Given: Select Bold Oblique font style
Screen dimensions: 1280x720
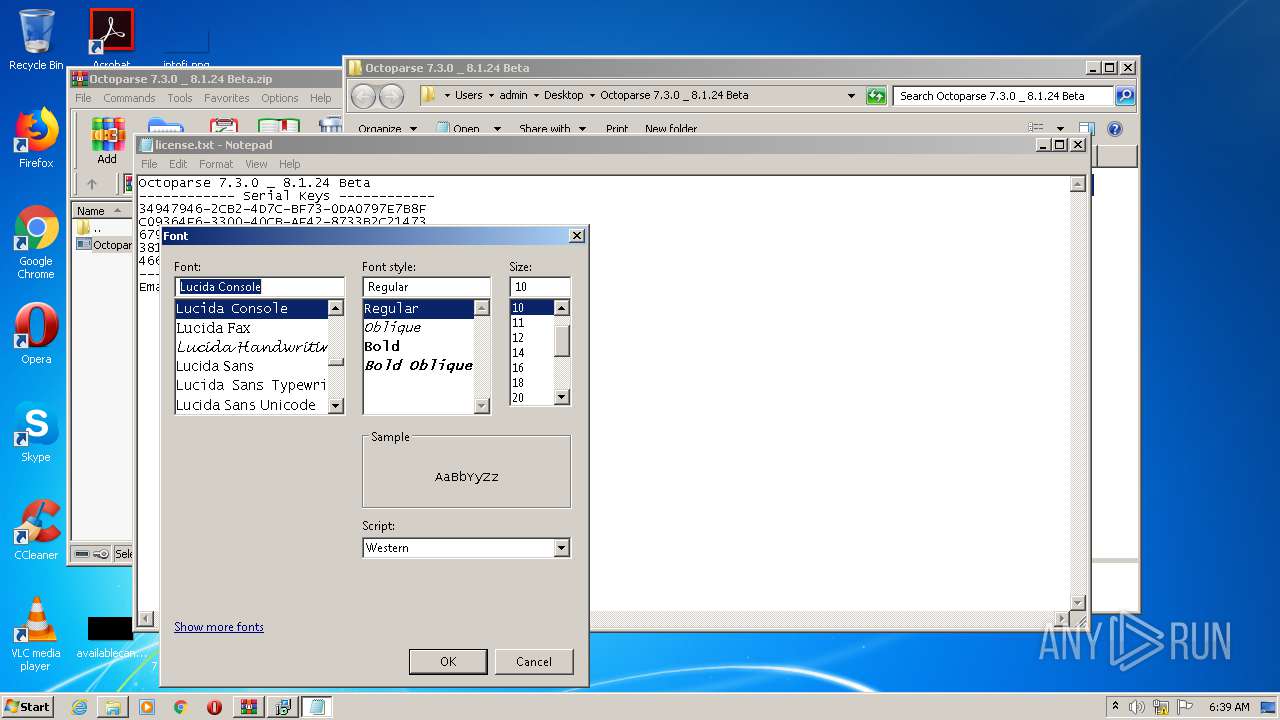Looking at the screenshot, I should pos(418,366).
